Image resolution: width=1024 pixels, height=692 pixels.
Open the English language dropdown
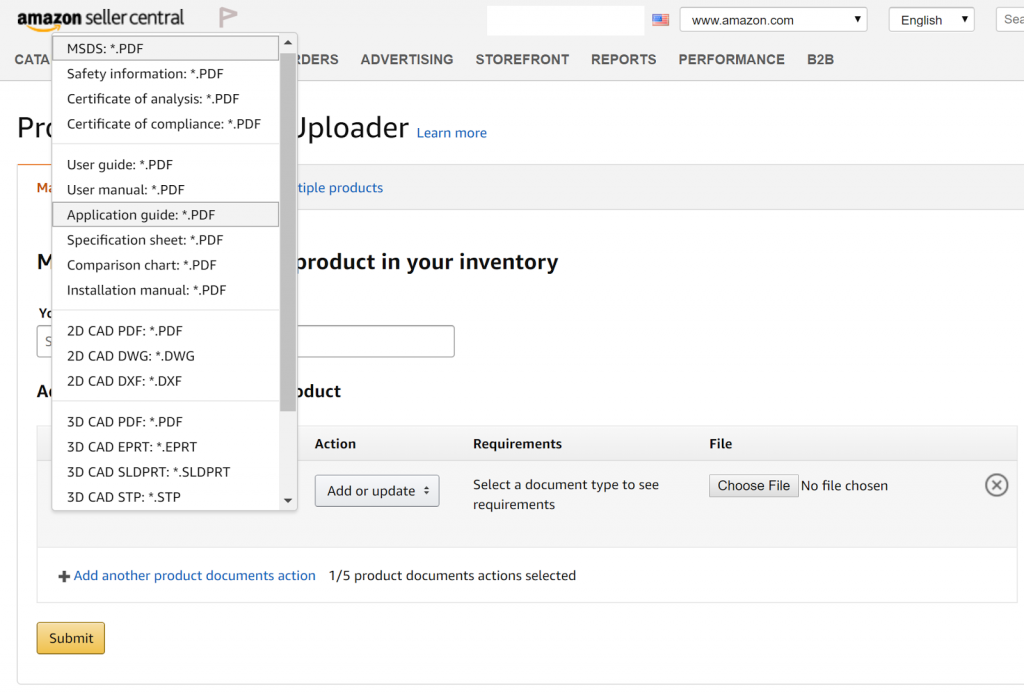tap(931, 20)
